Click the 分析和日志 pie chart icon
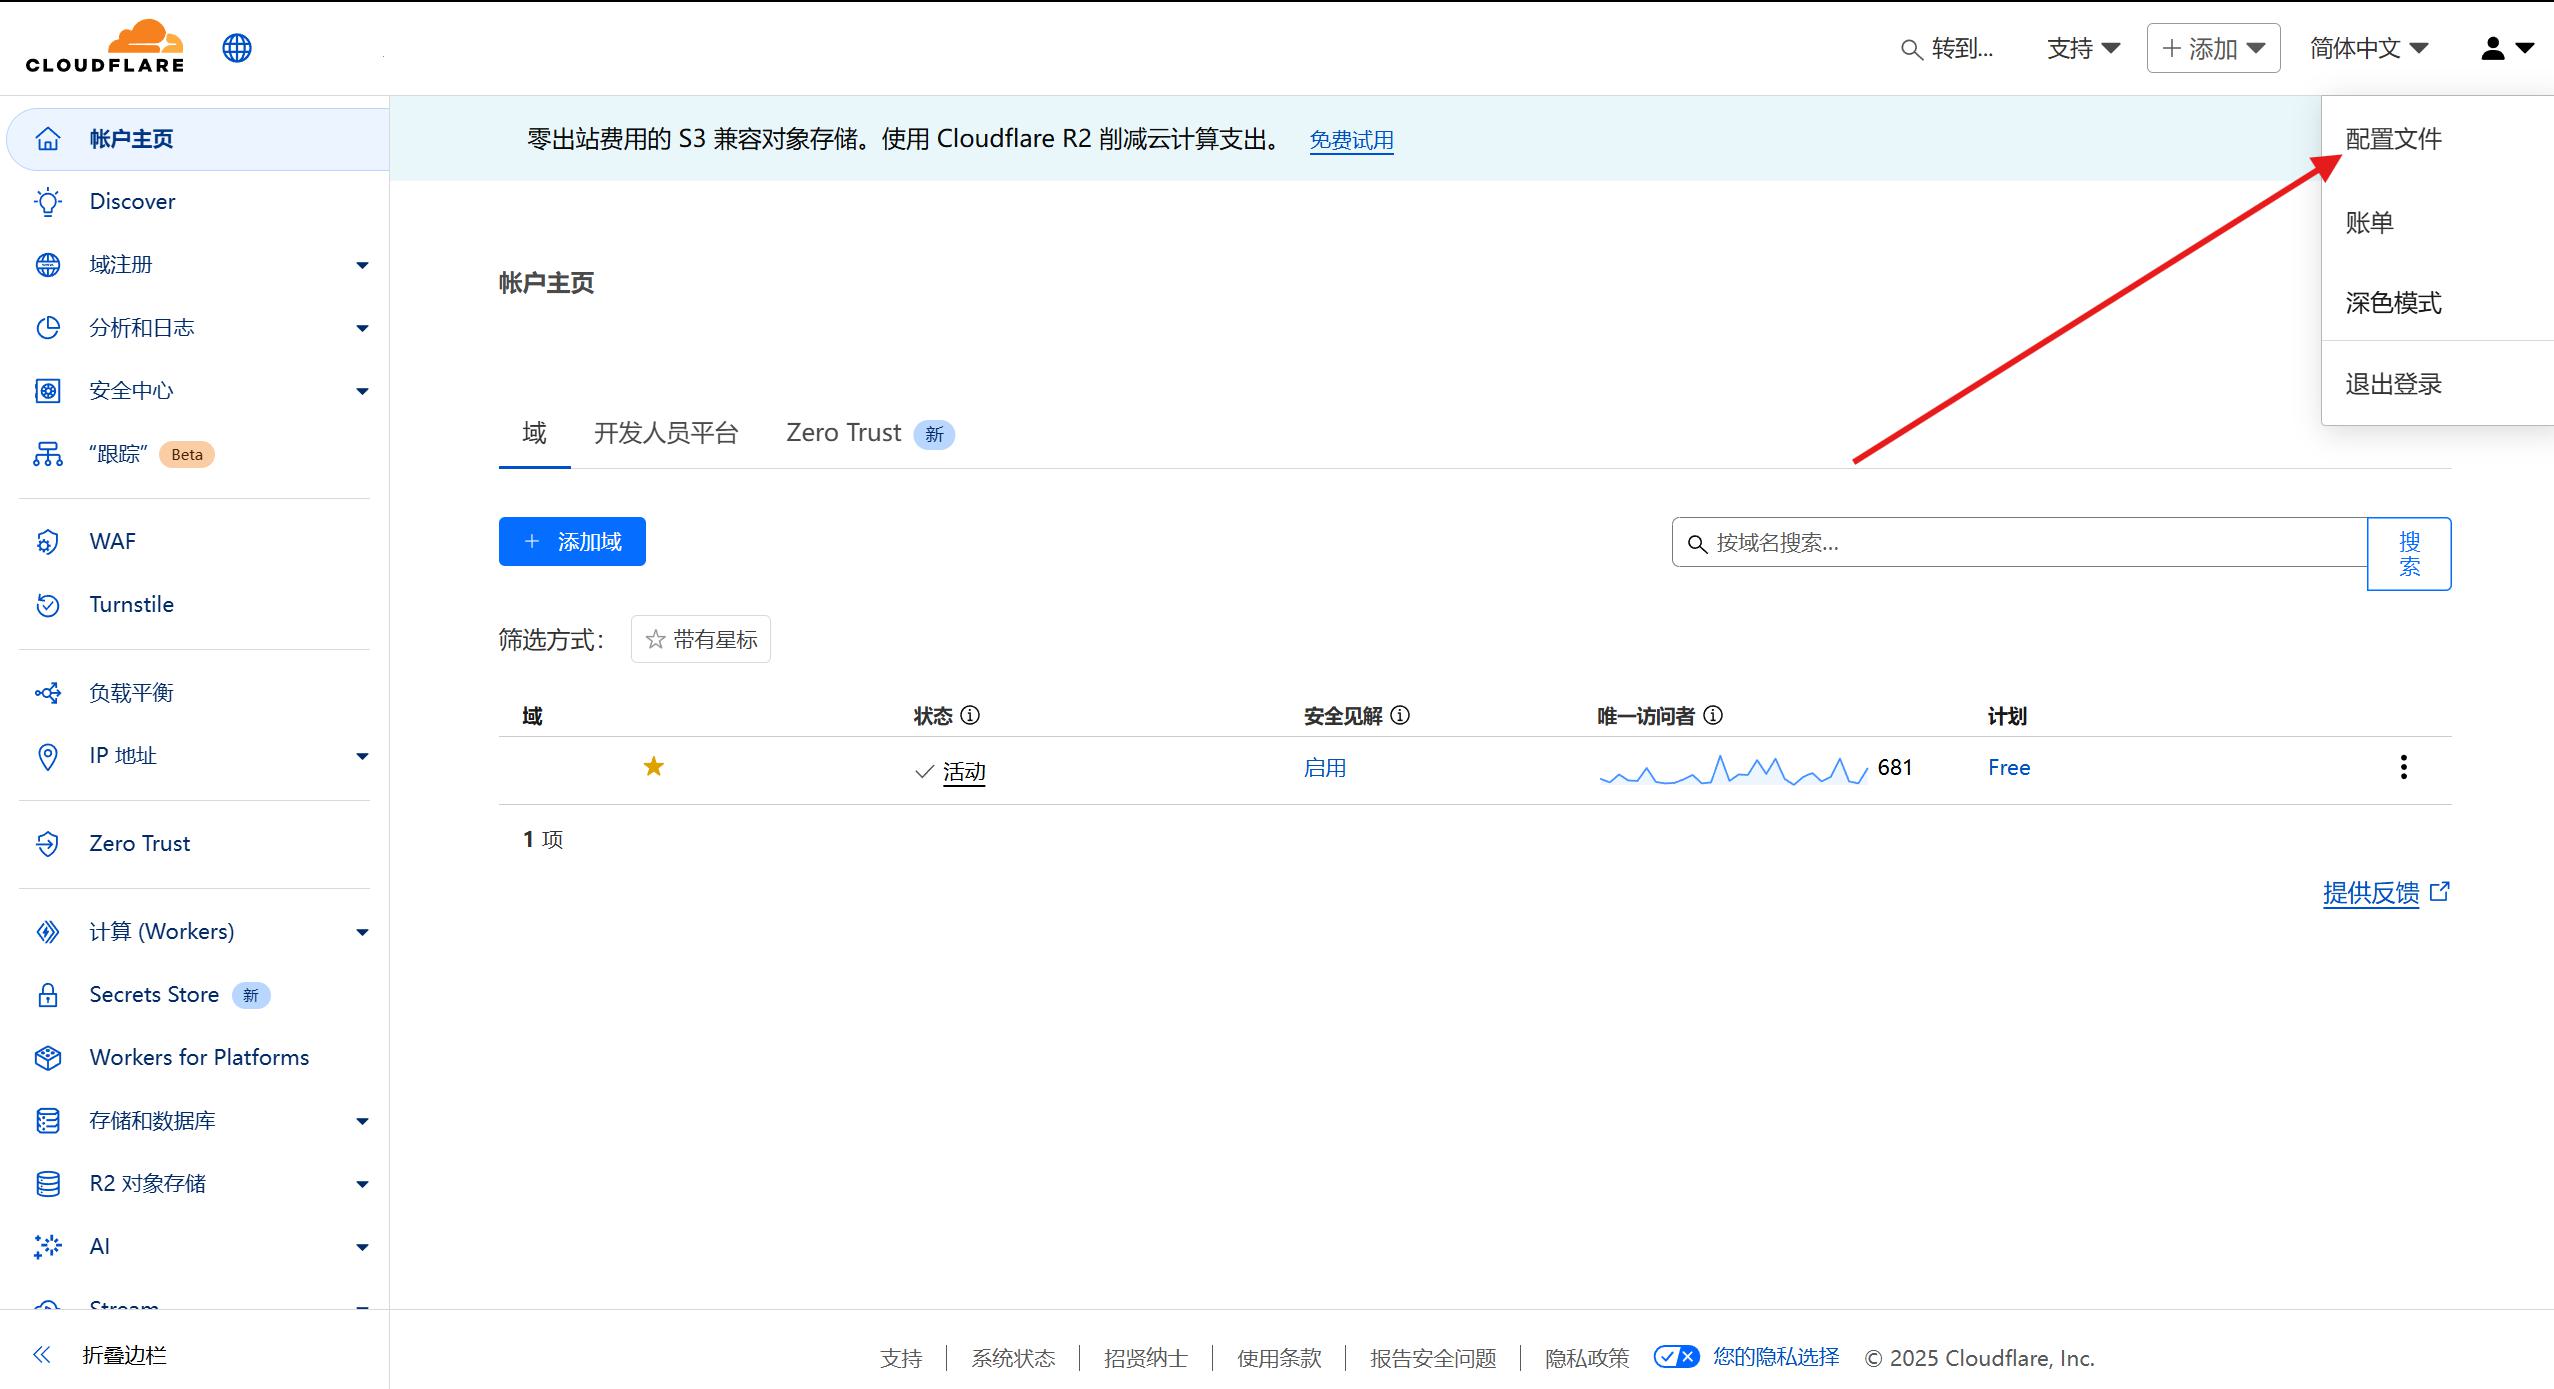2554x1389 pixels. point(48,328)
